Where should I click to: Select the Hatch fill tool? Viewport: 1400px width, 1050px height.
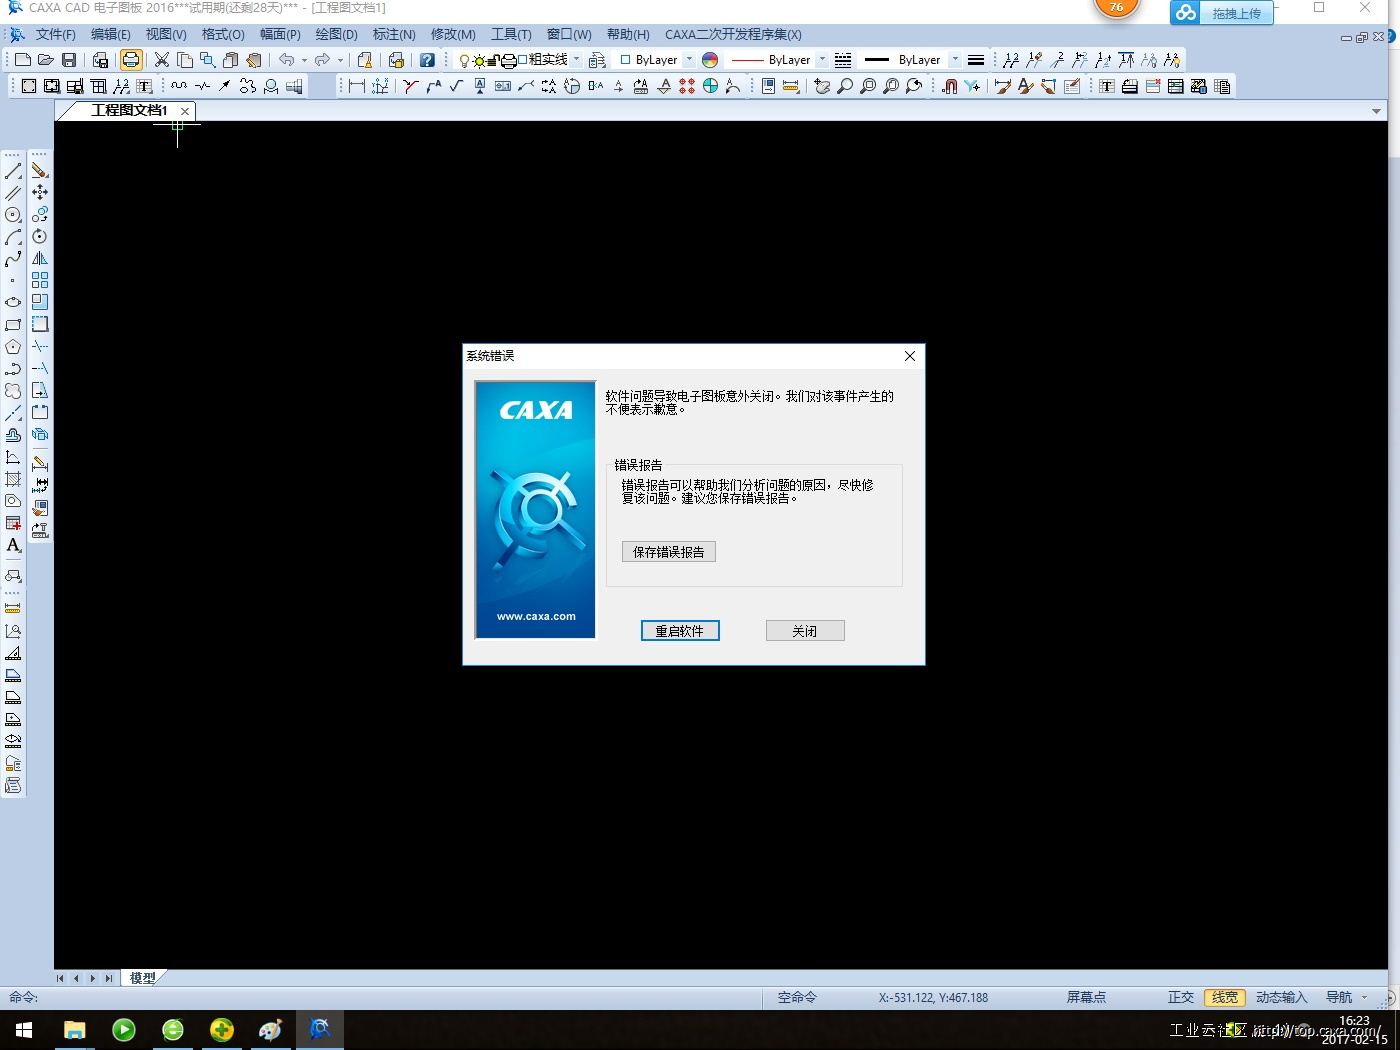(x=13, y=479)
